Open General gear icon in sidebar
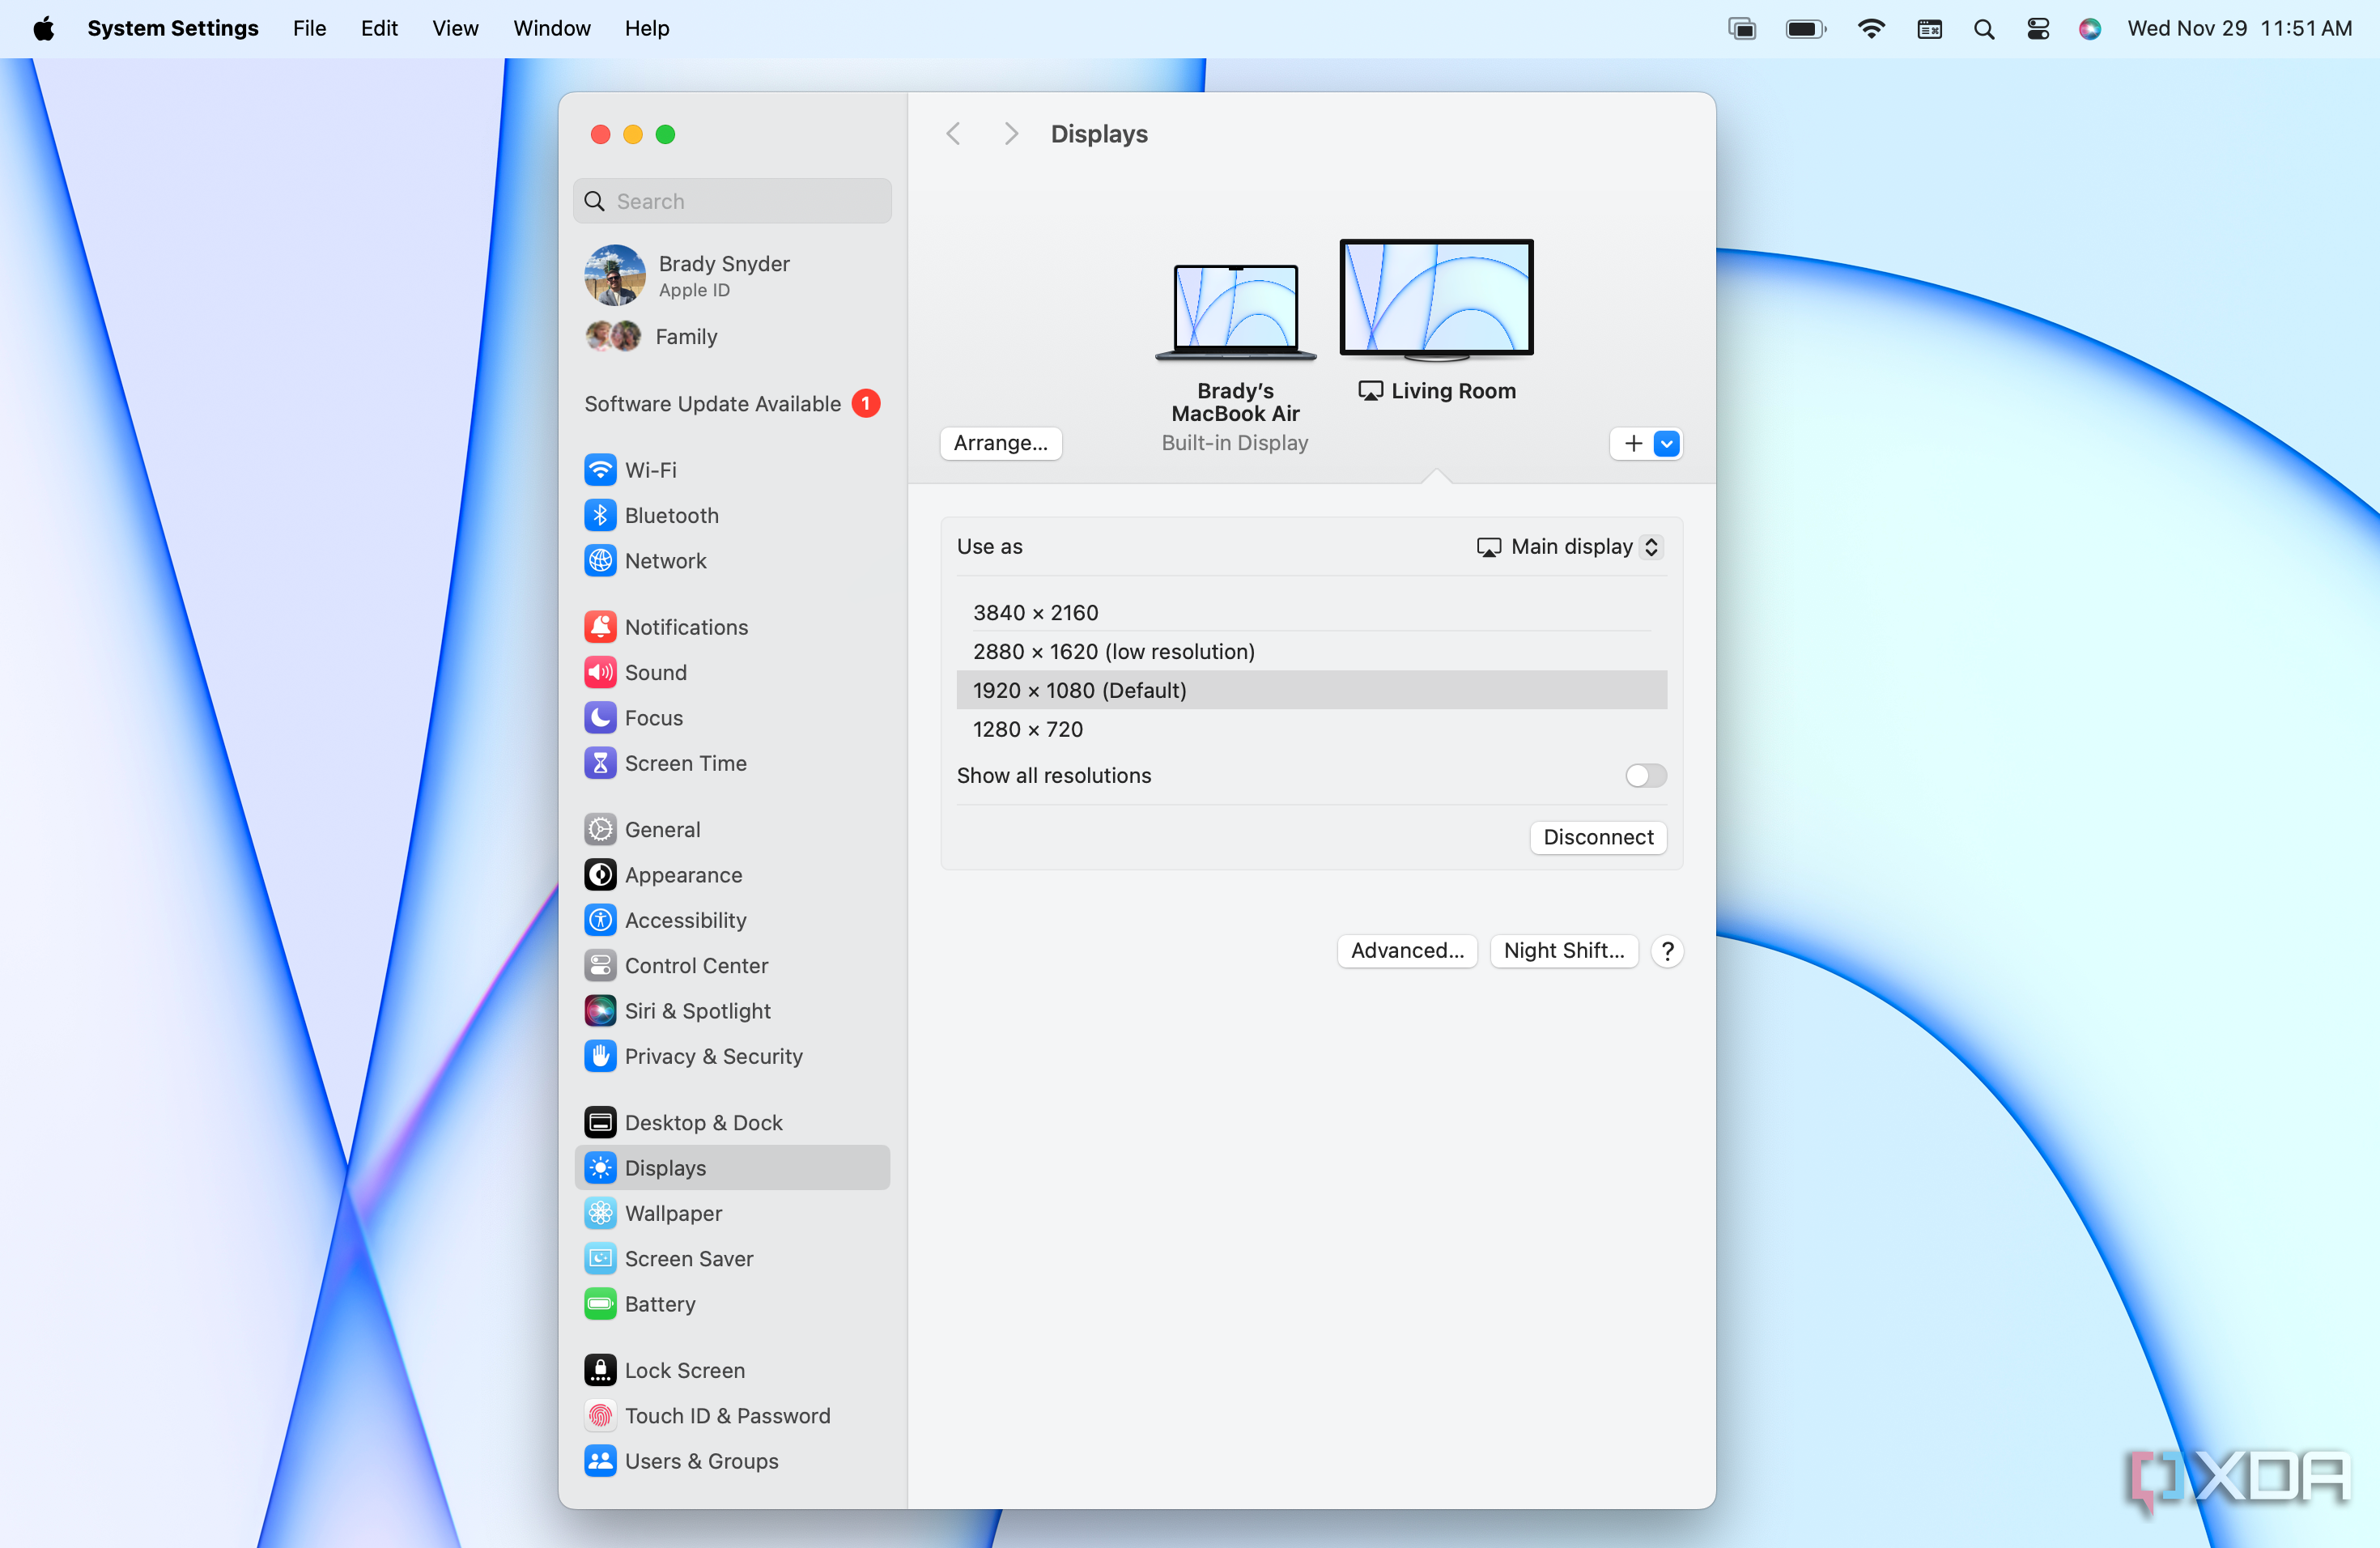Viewport: 2380px width, 1548px height. click(600, 829)
